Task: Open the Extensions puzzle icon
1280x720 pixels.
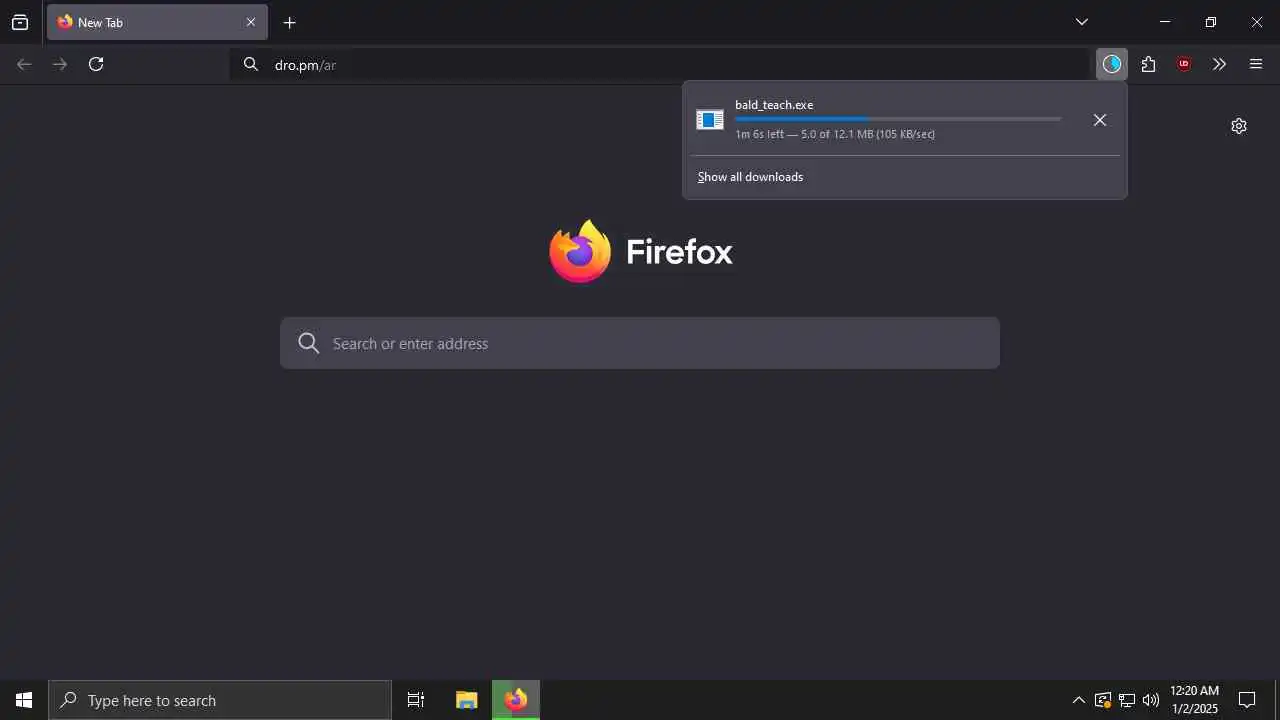Action: click(1148, 64)
